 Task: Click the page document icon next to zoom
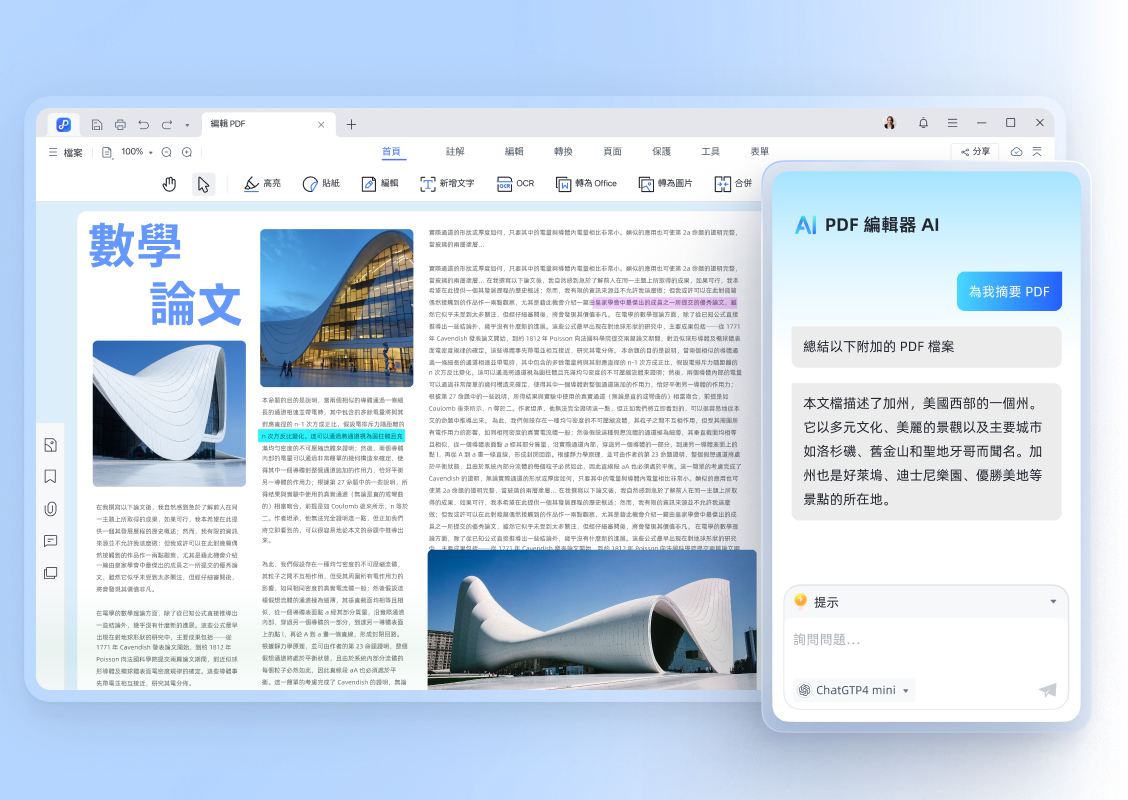(x=106, y=153)
